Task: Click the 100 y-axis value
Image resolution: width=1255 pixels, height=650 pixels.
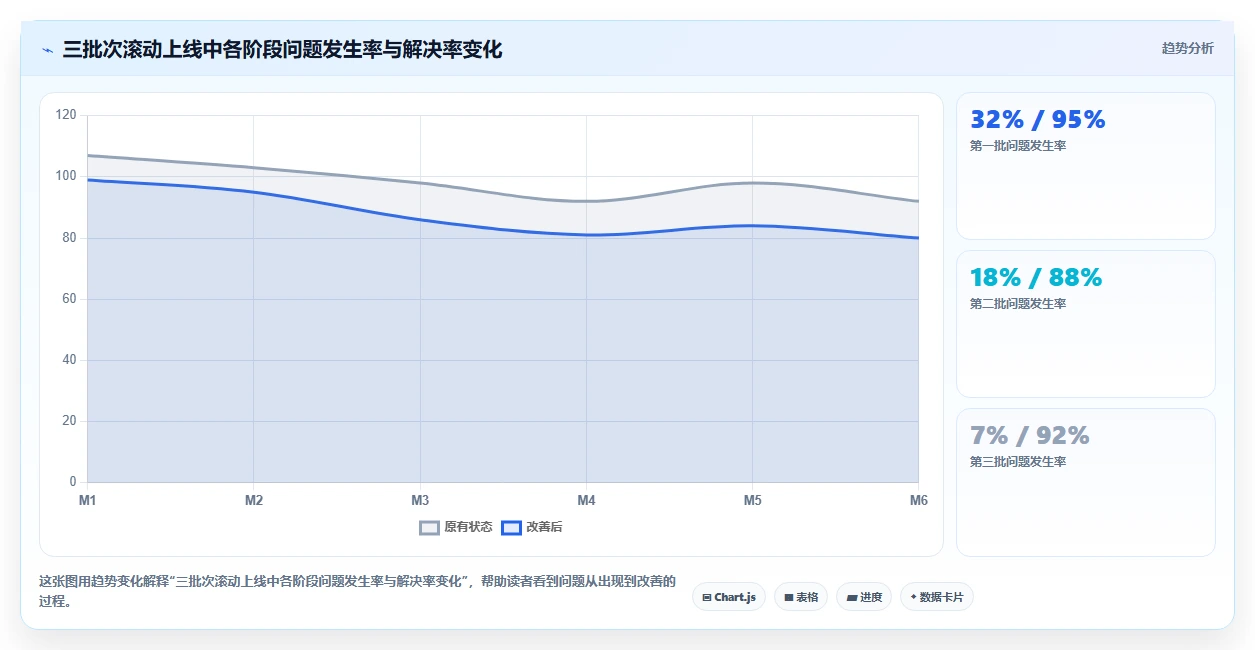Action: [66, 176]
